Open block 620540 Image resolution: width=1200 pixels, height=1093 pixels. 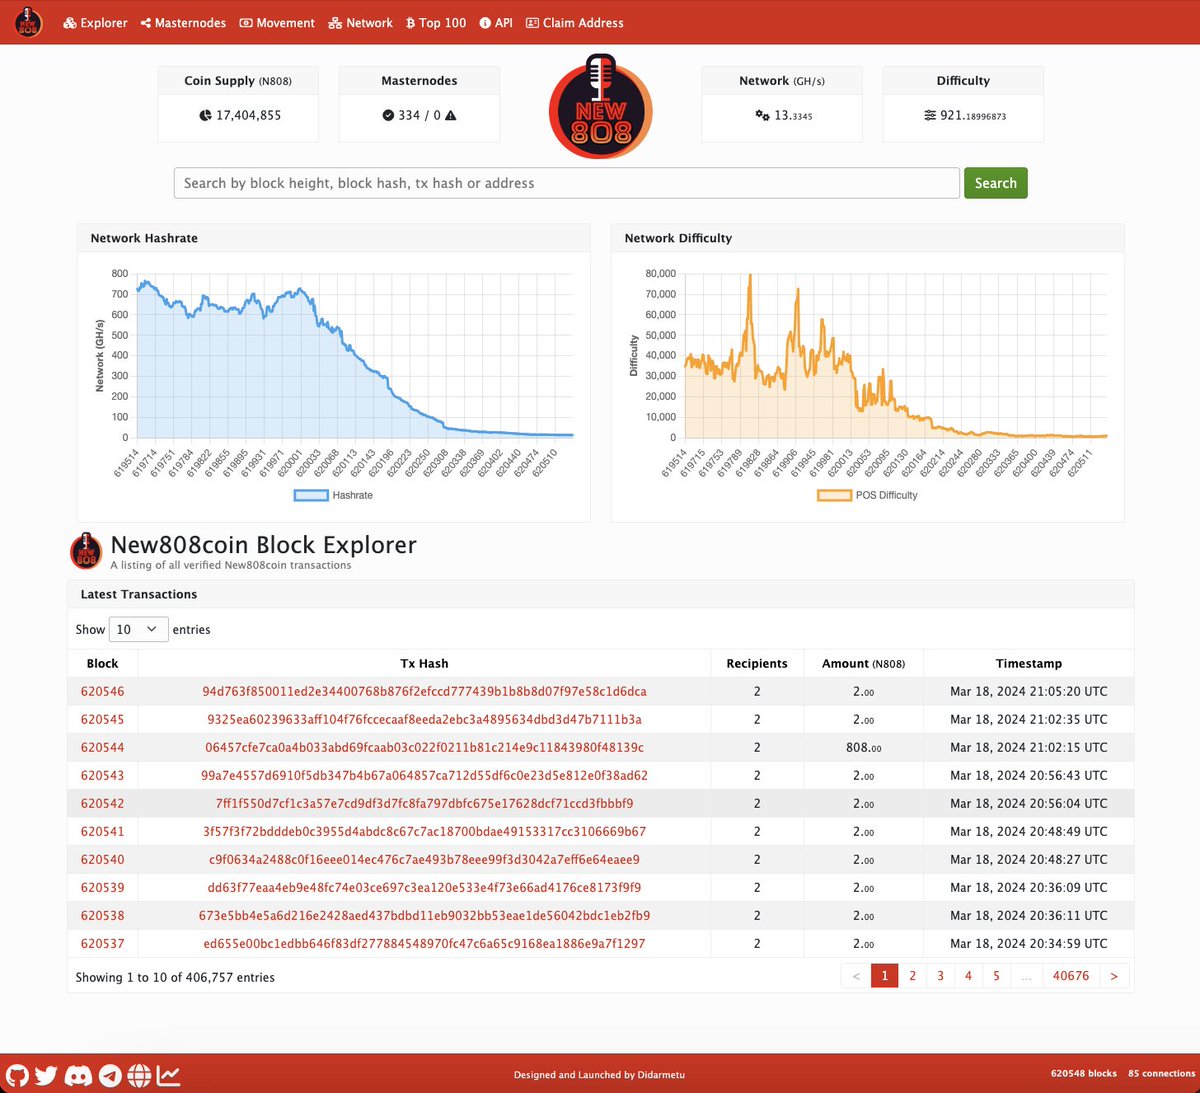click(x=103, y=859)
